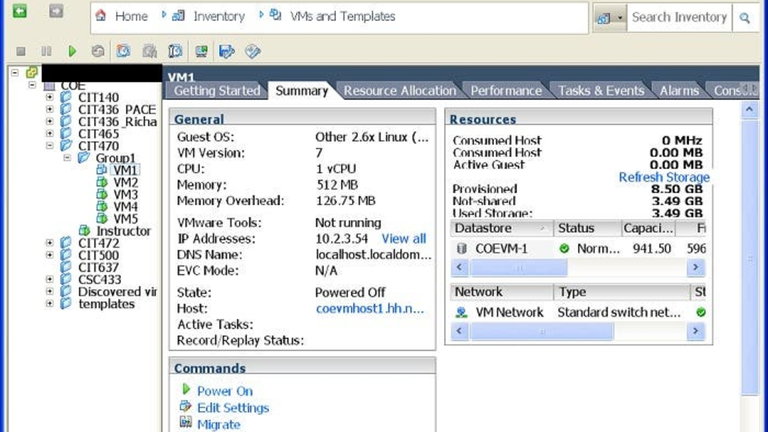Click the network horizontal scrollbar thumb
Screen dimensions: 768x432
pyautogui.click(x=542, y=332)
